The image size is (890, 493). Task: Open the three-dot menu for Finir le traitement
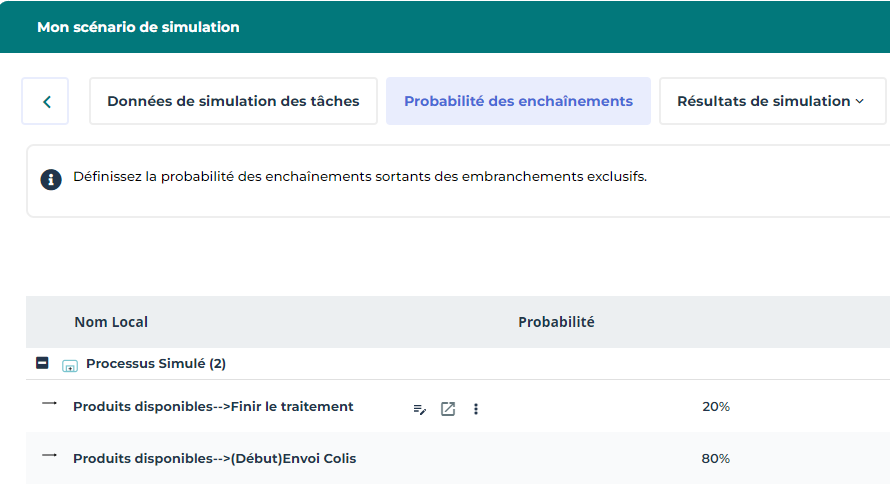(x=476, y=408)
